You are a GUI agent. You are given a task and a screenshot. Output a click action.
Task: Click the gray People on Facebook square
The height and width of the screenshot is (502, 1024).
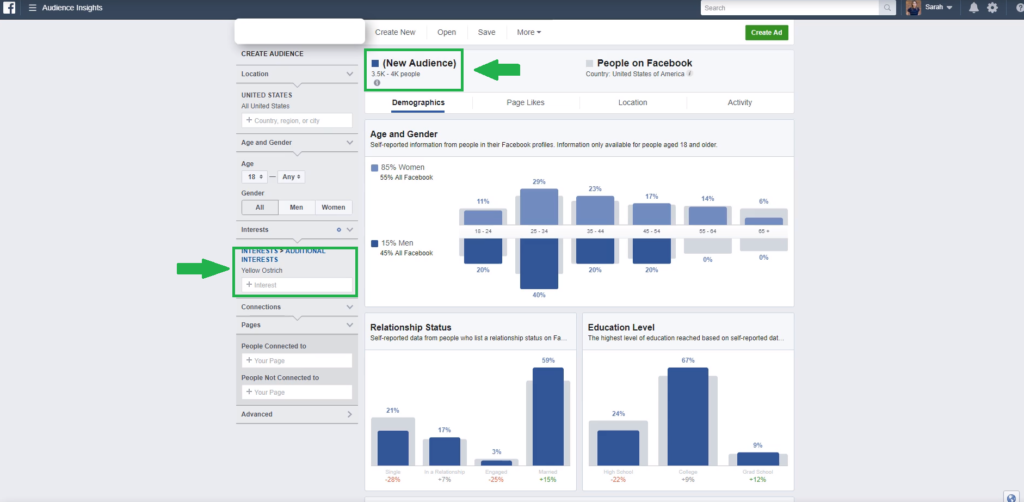tap(590, 63)
